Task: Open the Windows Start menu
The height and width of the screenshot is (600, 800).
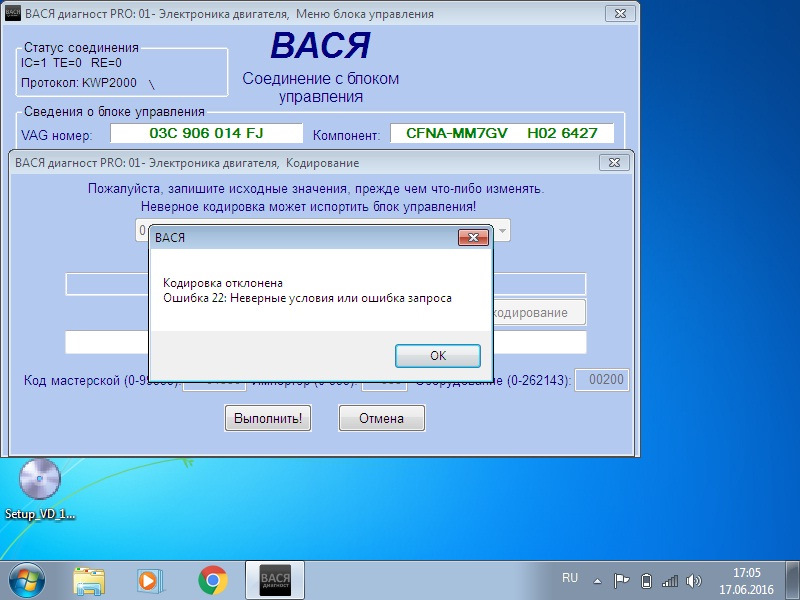Action: (x=27, y=581)
